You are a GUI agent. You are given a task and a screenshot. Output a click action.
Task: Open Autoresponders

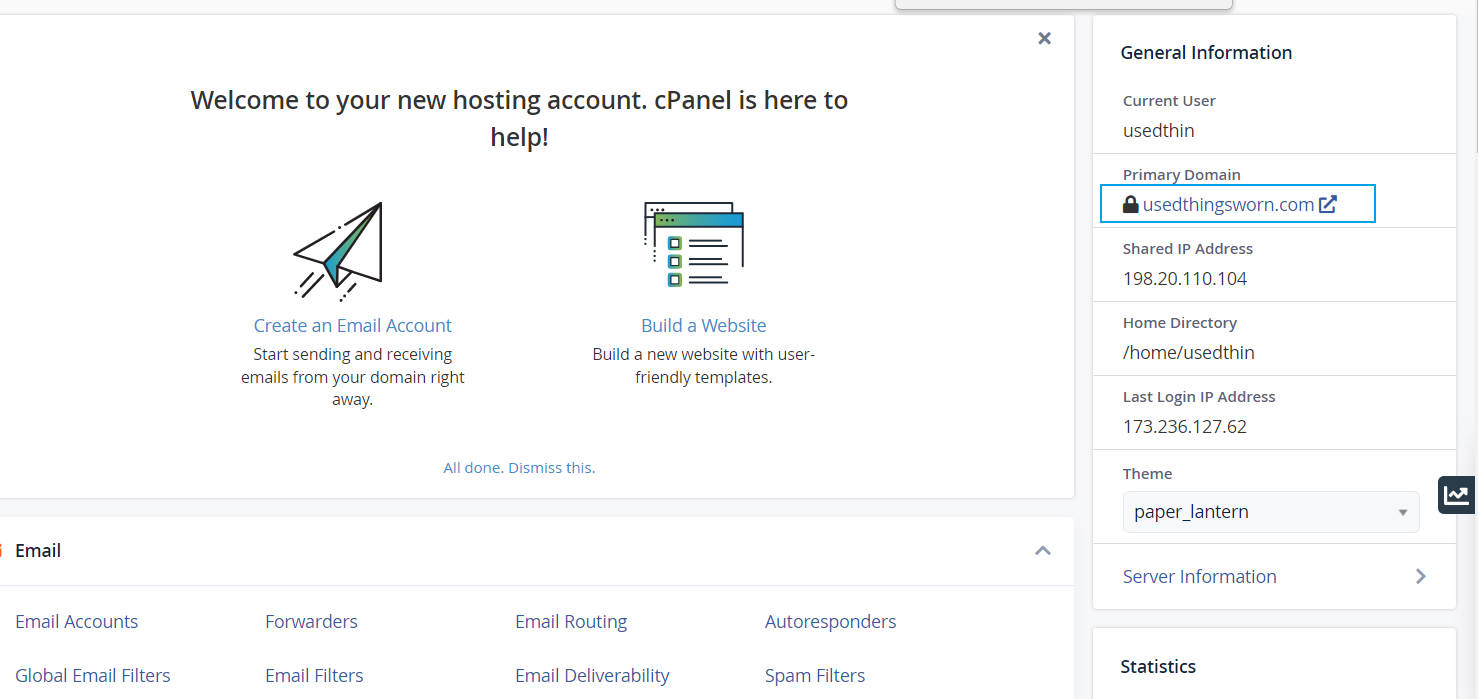pos(830,621)
